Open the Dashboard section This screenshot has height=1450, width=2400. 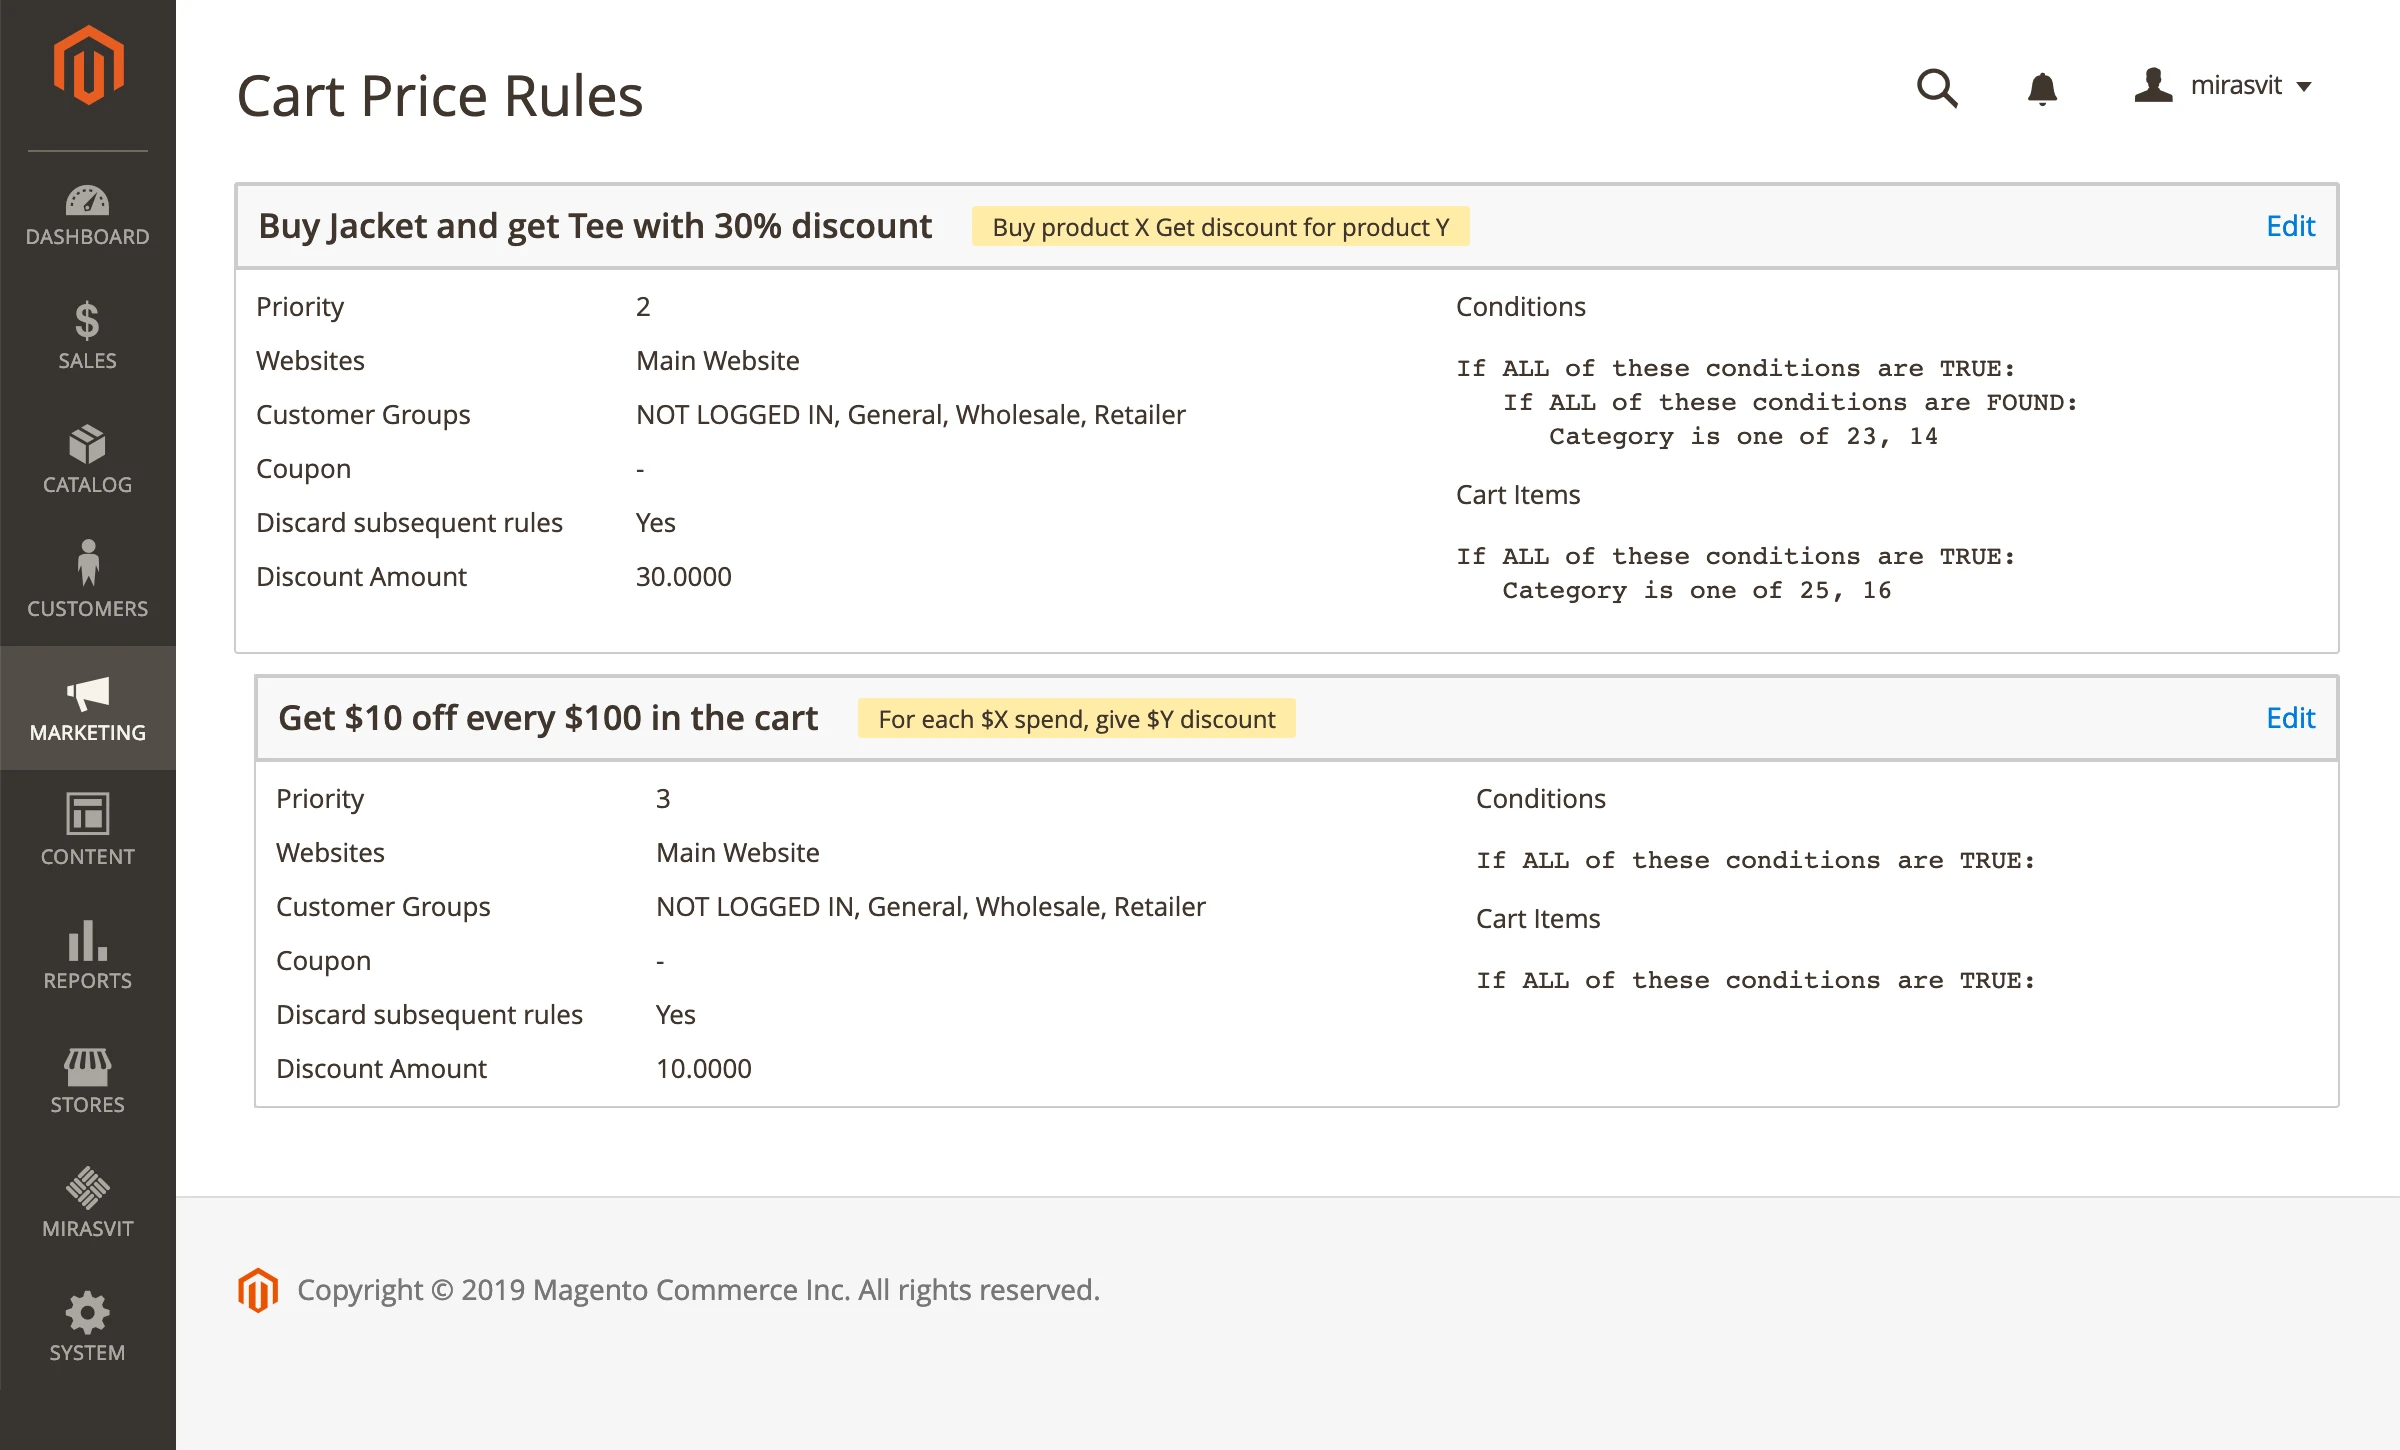click(x=88, y=214)
